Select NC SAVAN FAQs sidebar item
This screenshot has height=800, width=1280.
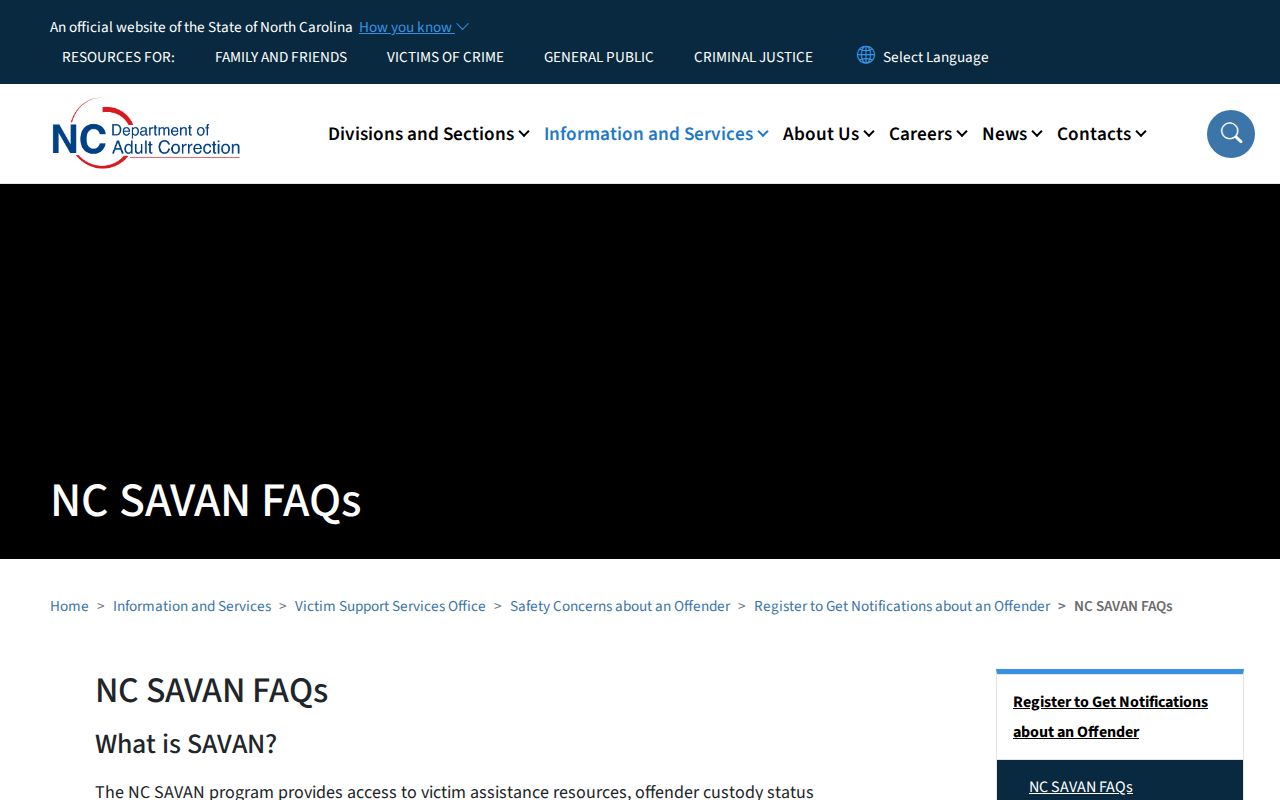(1081, 787)
